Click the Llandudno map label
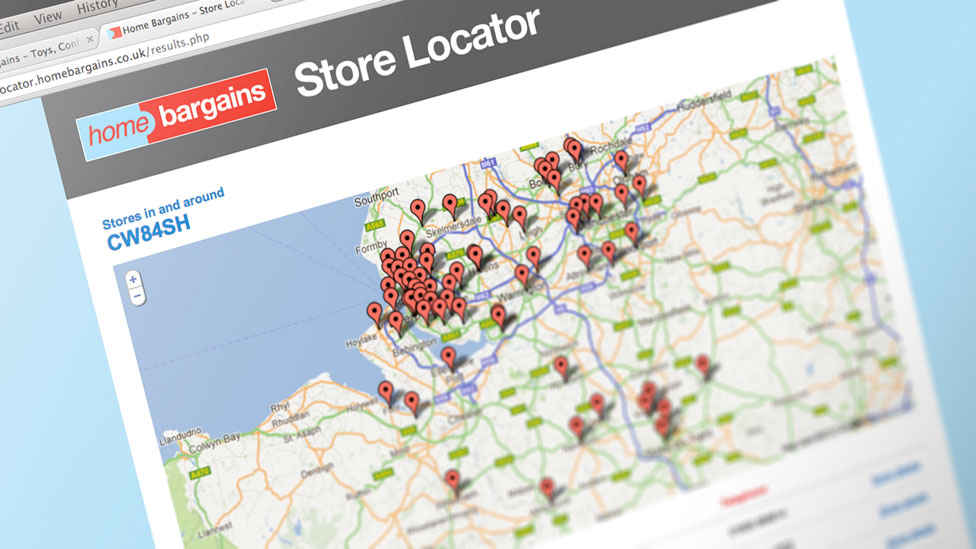Viewport: 976px width, 549px height. point(180,436)
